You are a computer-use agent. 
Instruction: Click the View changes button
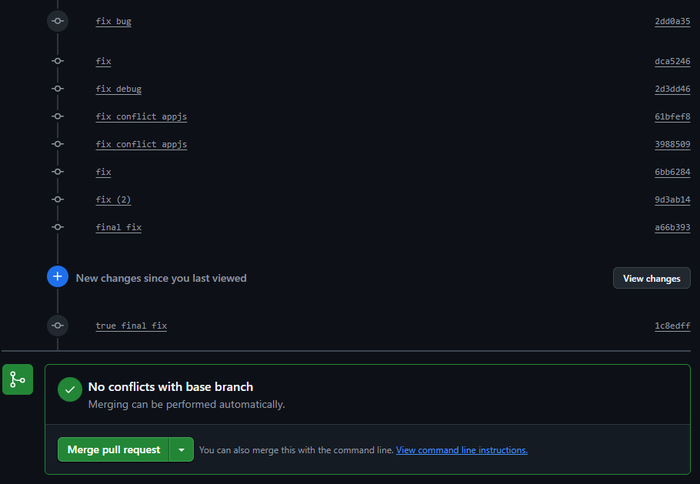tap(651, 278)
